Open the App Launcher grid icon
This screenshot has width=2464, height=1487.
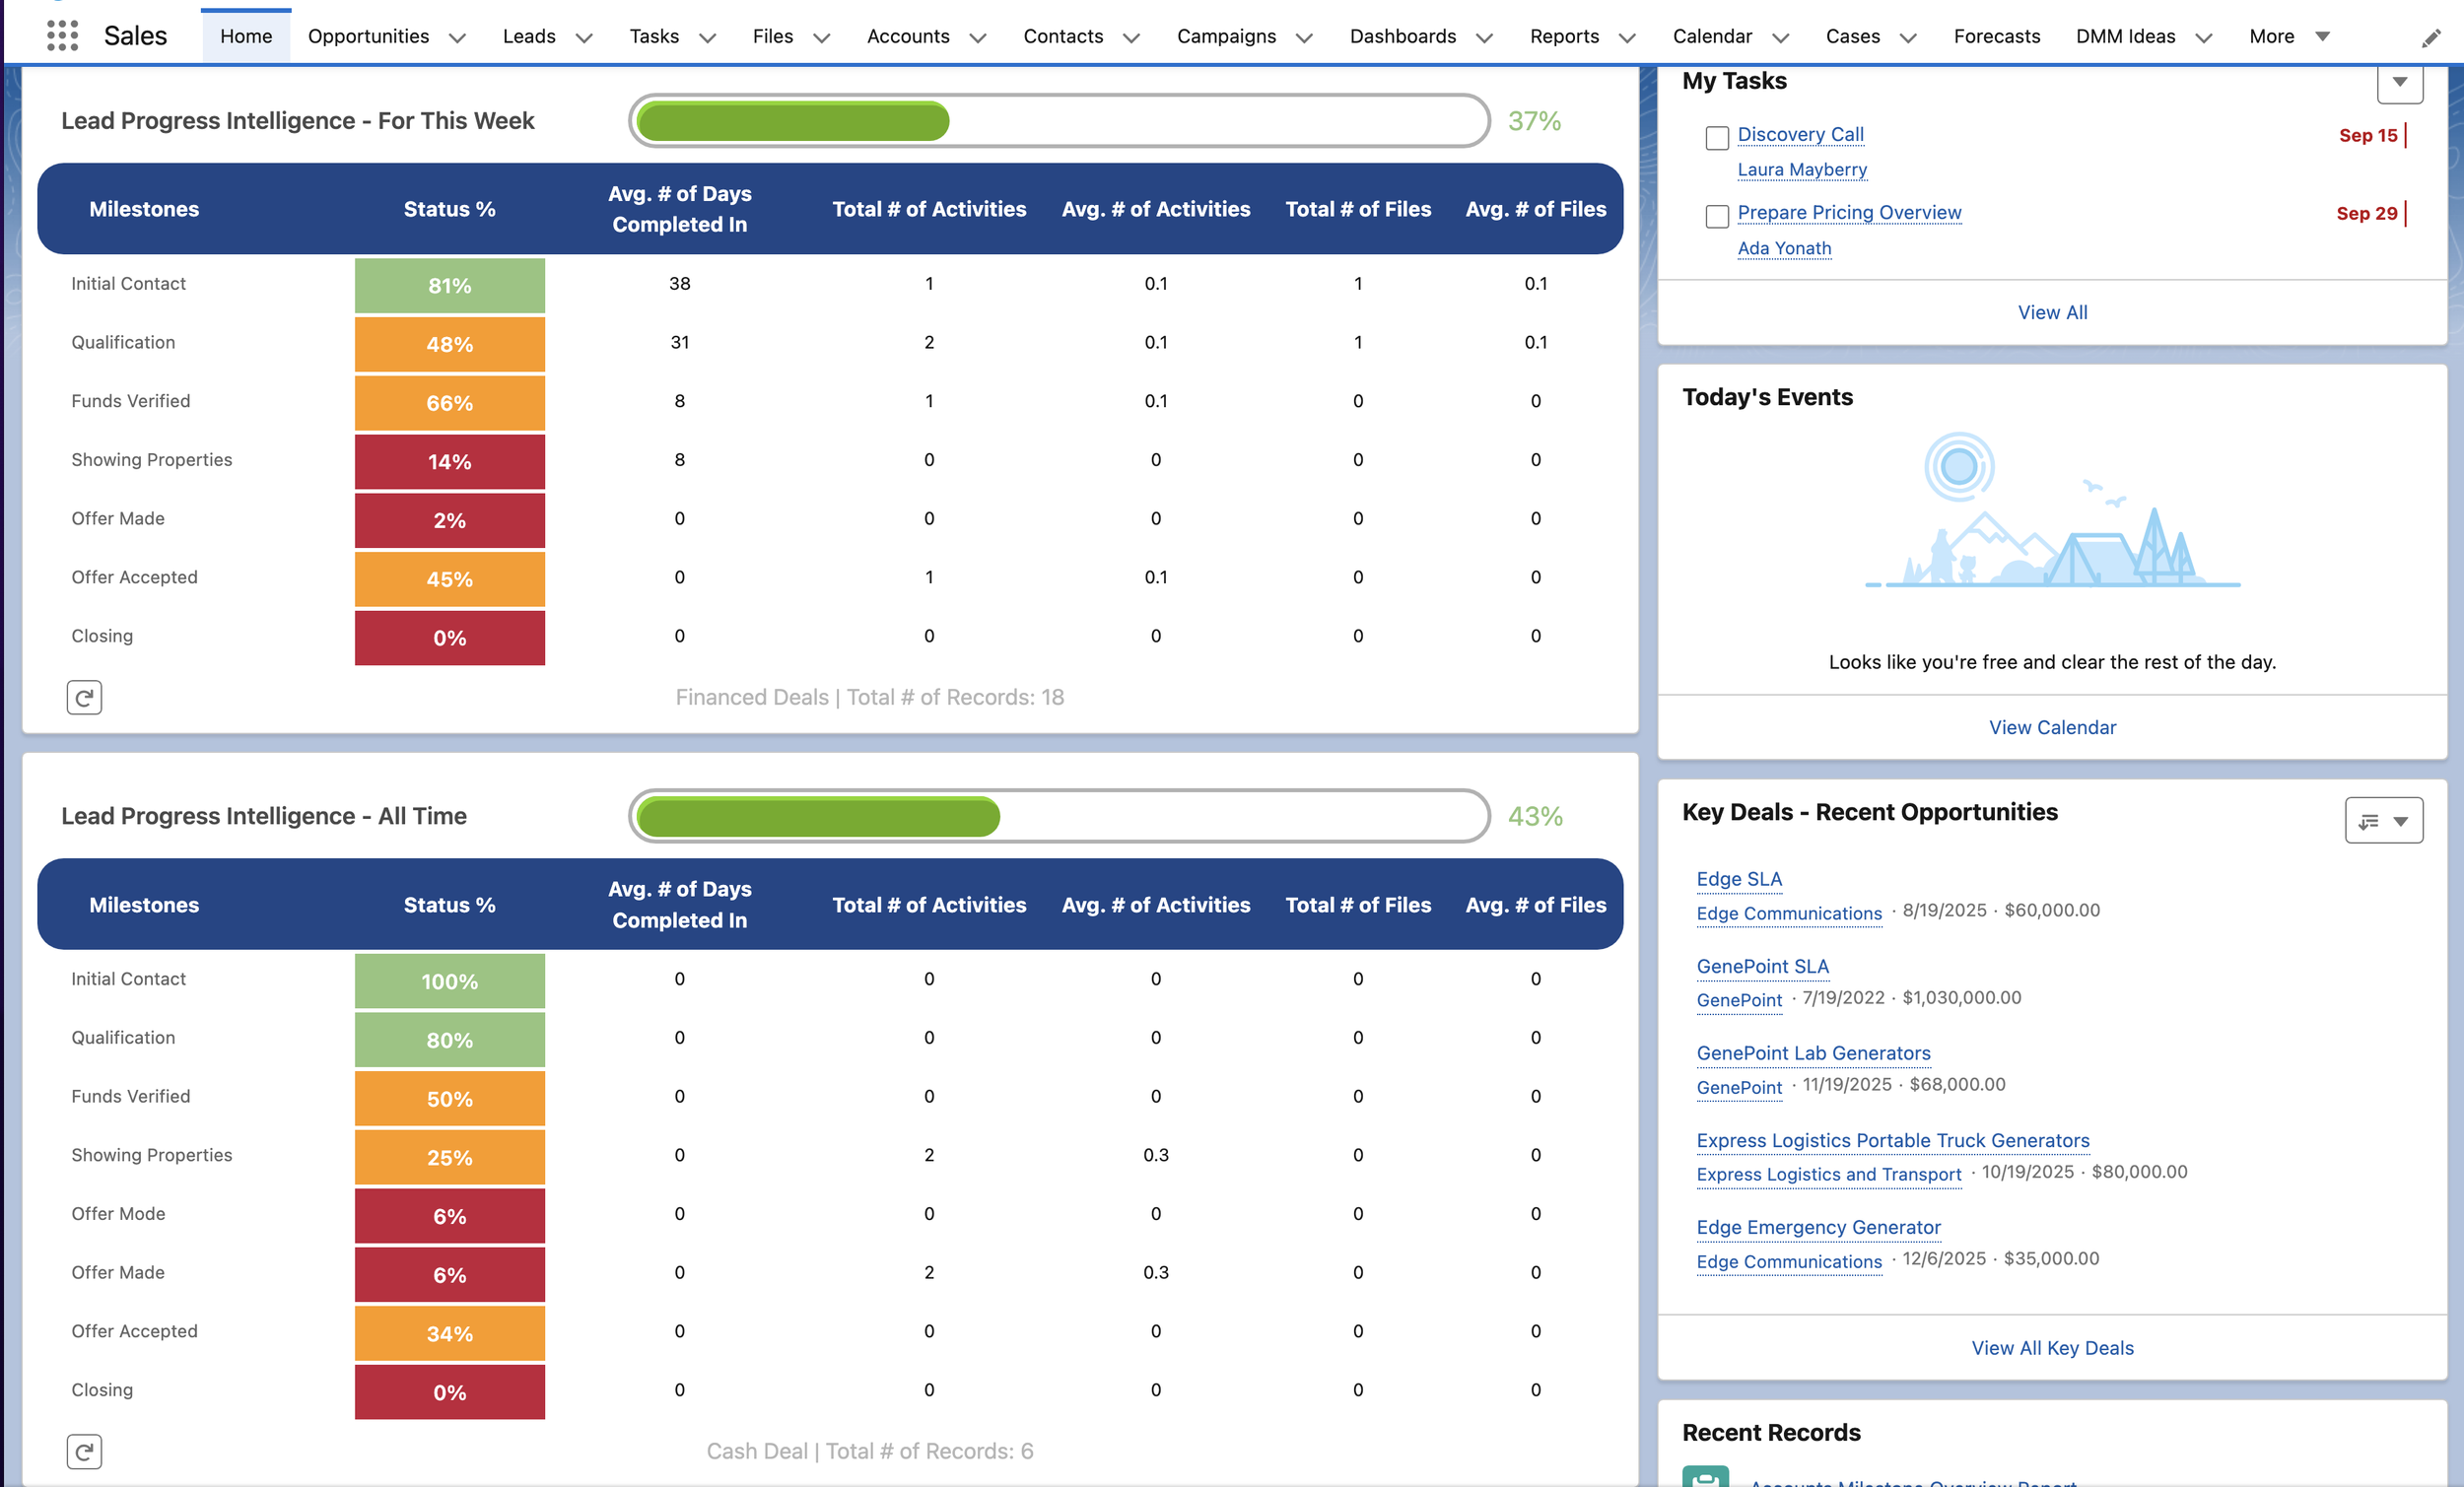click(62, 36)
